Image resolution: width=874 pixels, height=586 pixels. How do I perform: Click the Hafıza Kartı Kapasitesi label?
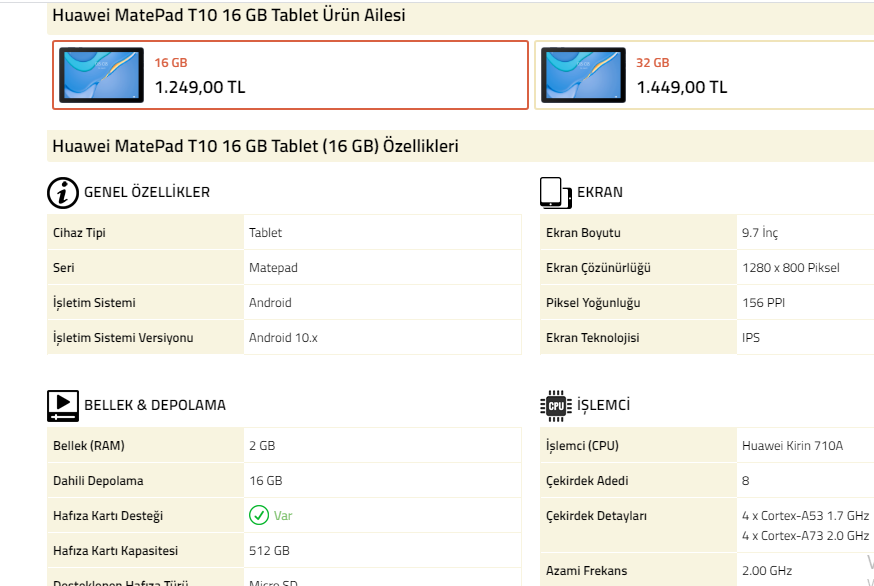[x=115, y=551]
